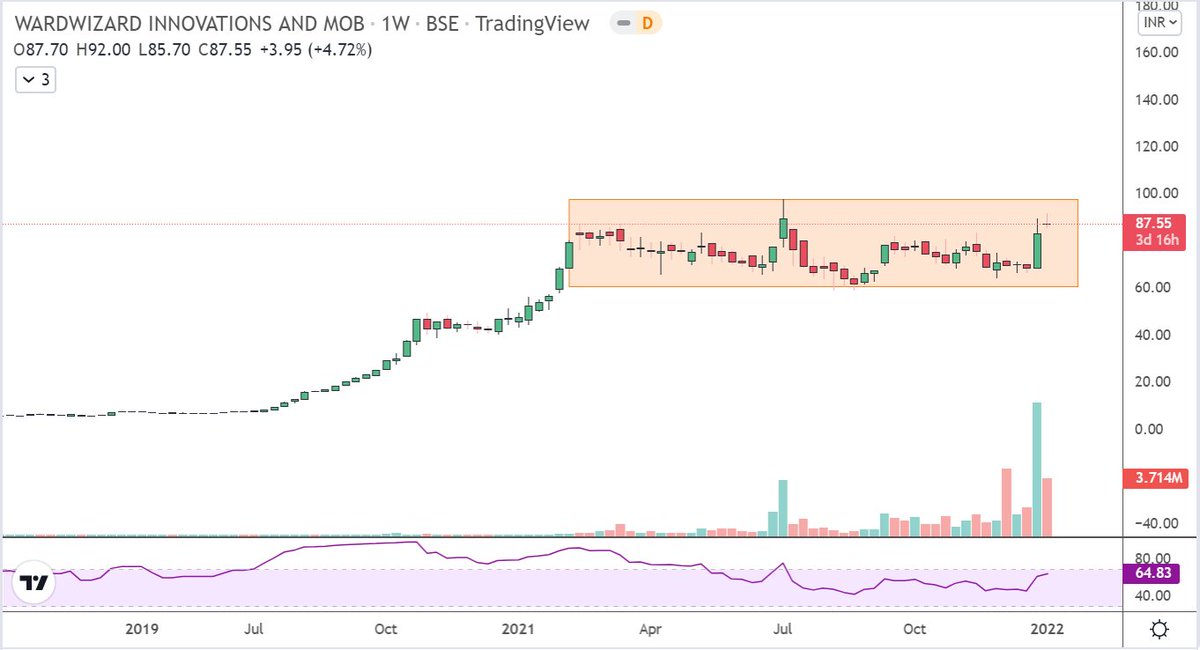Select the latest large green weekly candle

point(1038,250)
